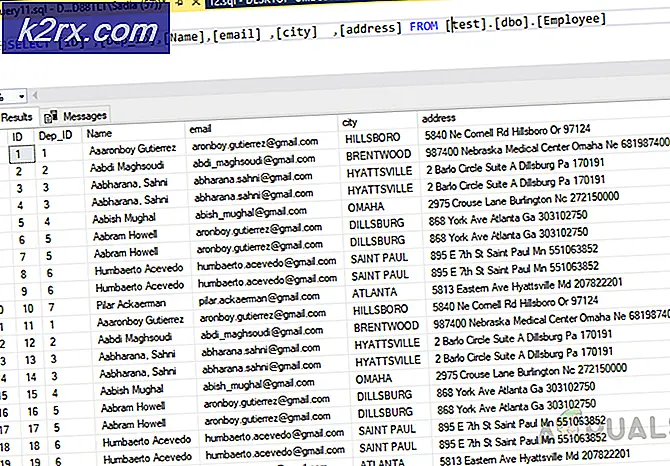Select the city column header
Viewport: 670px width, 466px height.
350,123
